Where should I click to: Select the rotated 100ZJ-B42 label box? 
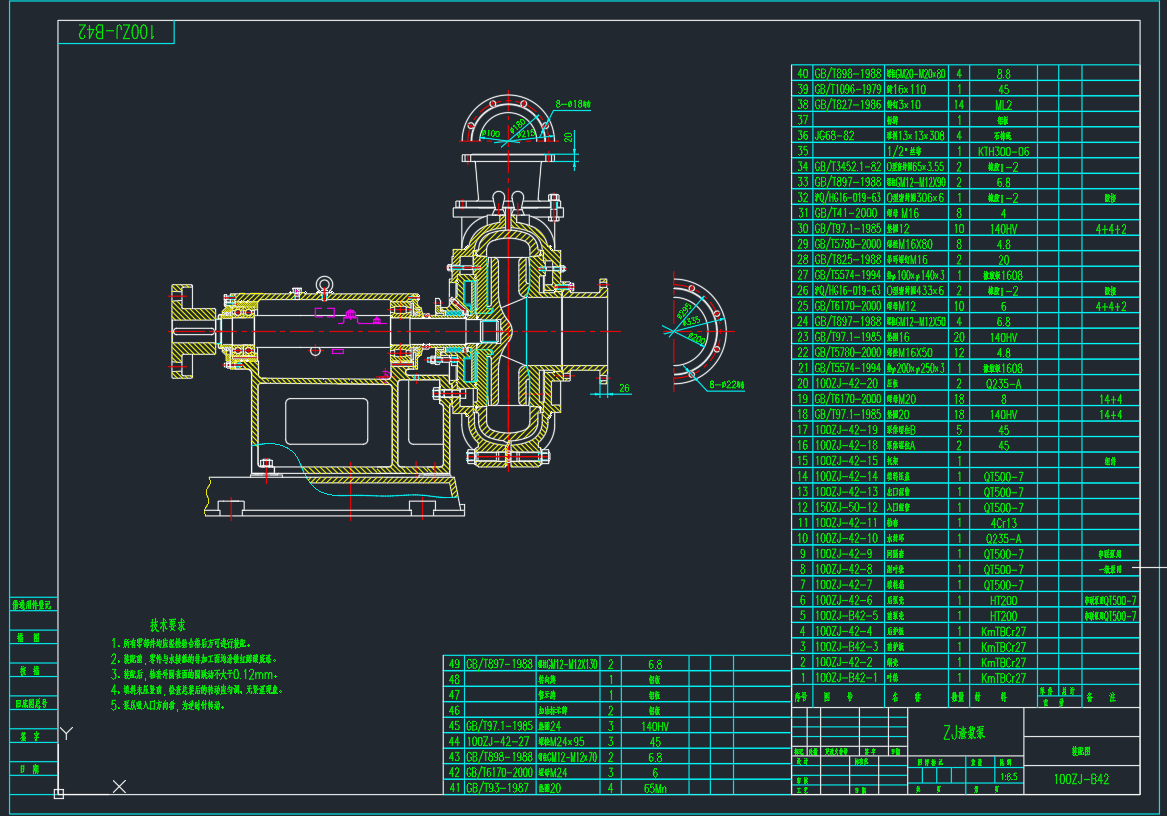coord(115,32)
